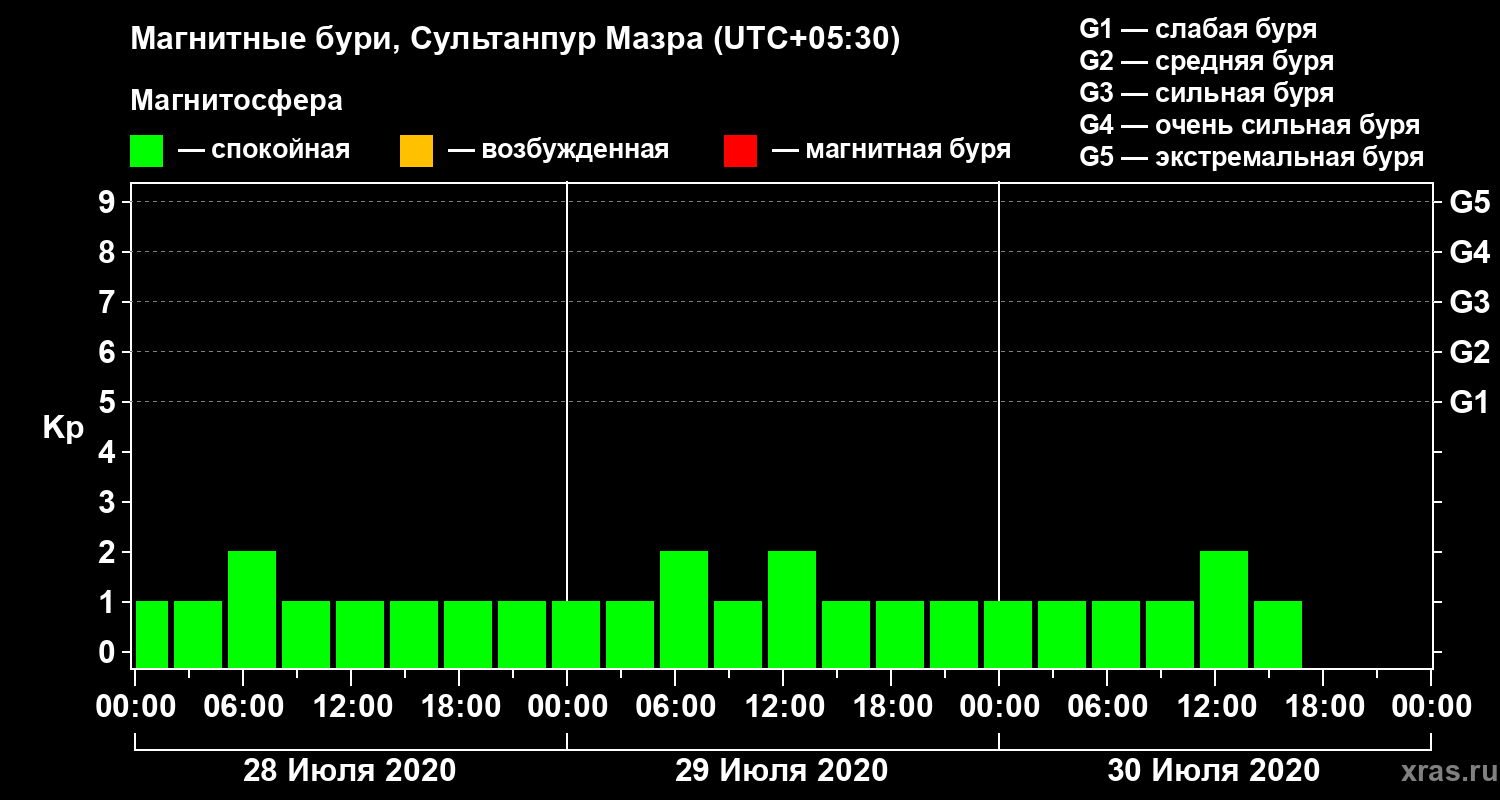Click the 'G2 — средняя буря' legend line
This screenshot has height=800, width=1500.
1206,61
